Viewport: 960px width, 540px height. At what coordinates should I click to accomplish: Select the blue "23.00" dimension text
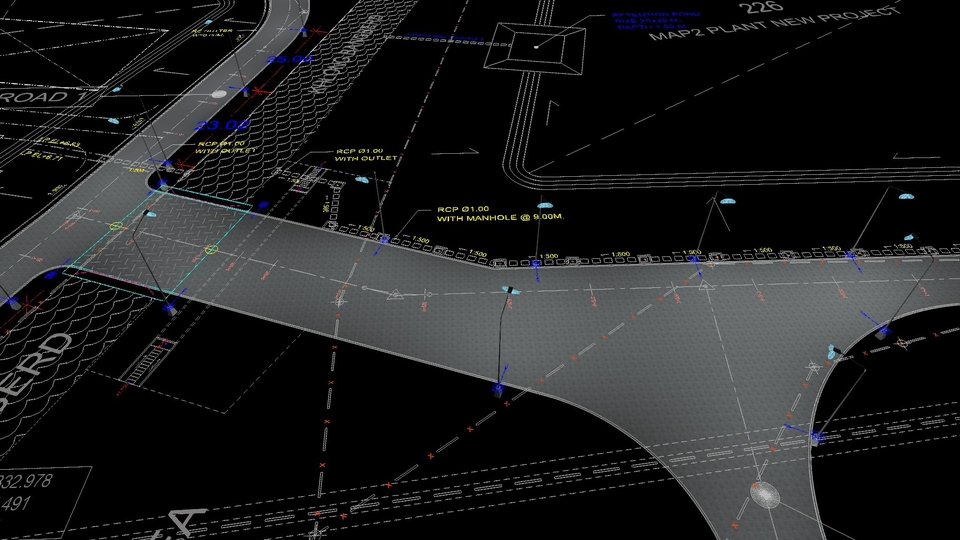[222, 125]
